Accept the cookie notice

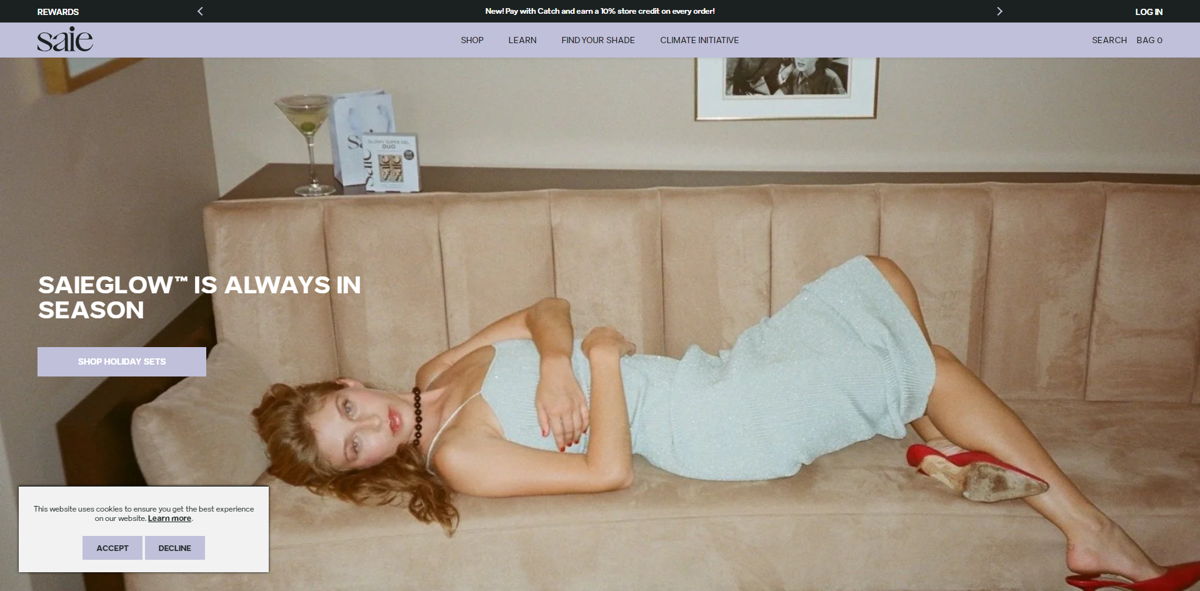pos(113,548)
